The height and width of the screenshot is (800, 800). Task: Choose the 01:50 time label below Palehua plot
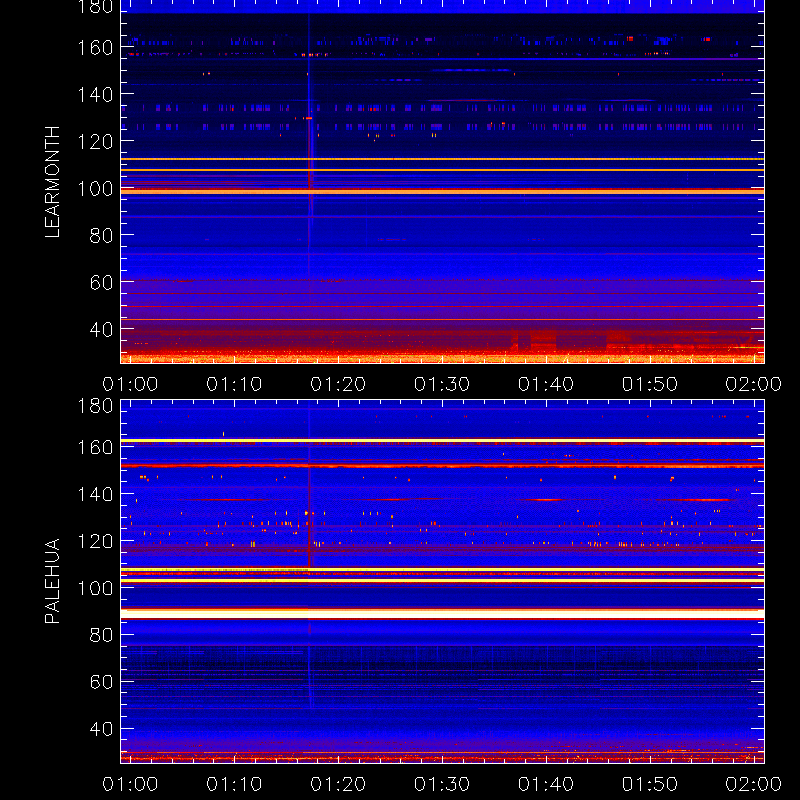(x=649, y=784)
